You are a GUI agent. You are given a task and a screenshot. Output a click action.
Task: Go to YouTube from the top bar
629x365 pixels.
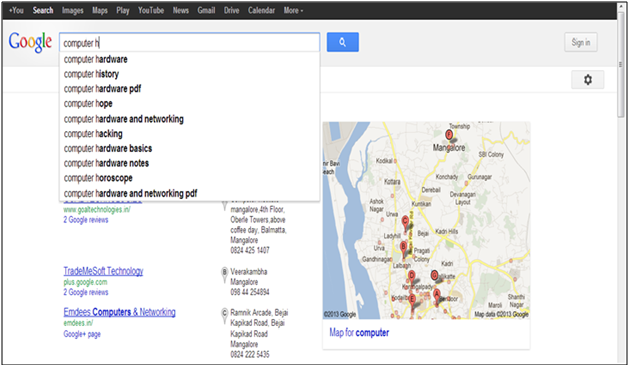151,10
